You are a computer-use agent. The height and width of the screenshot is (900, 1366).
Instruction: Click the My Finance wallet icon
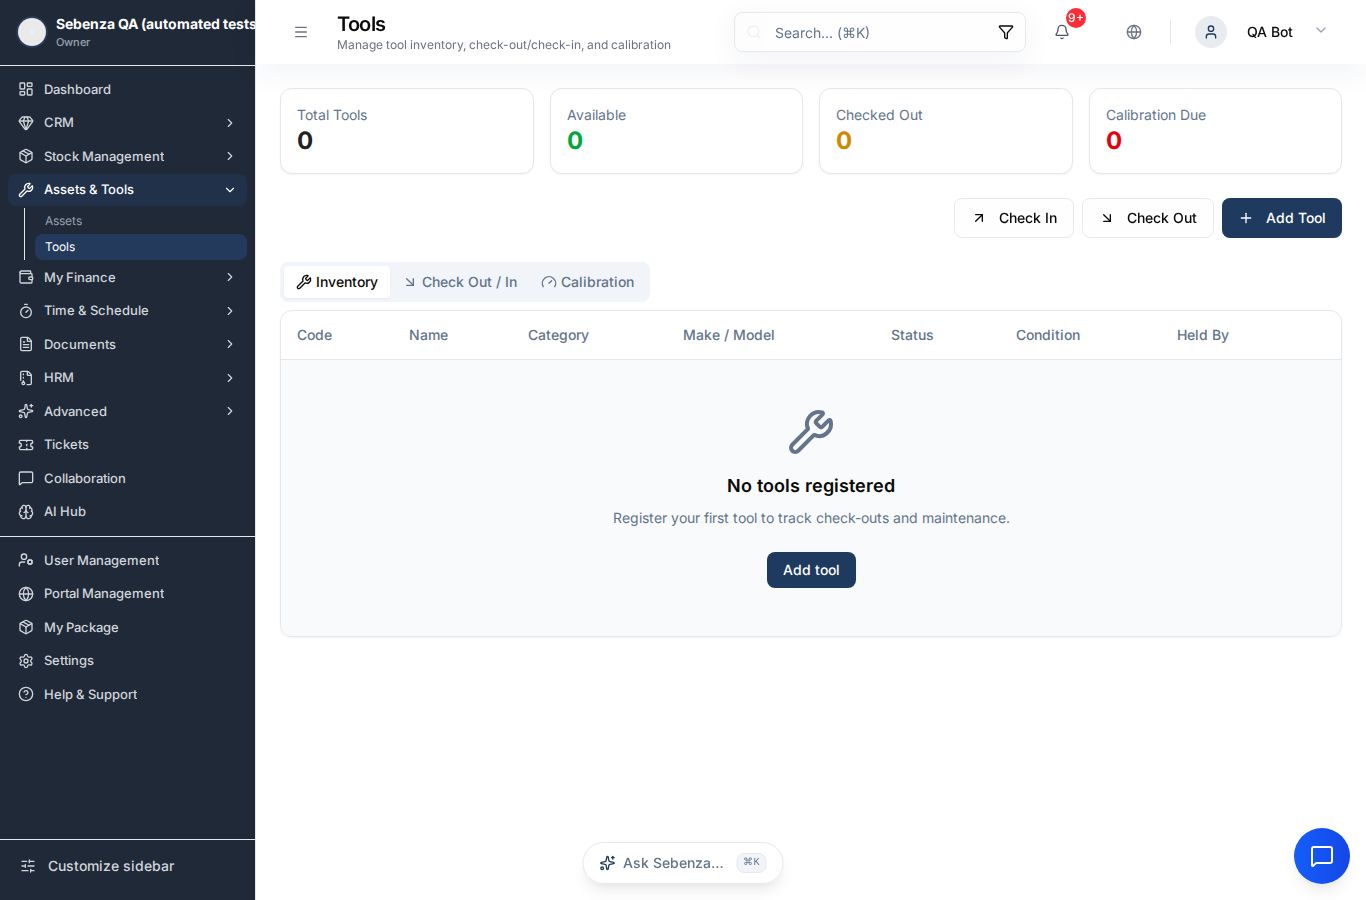[26, 277]
